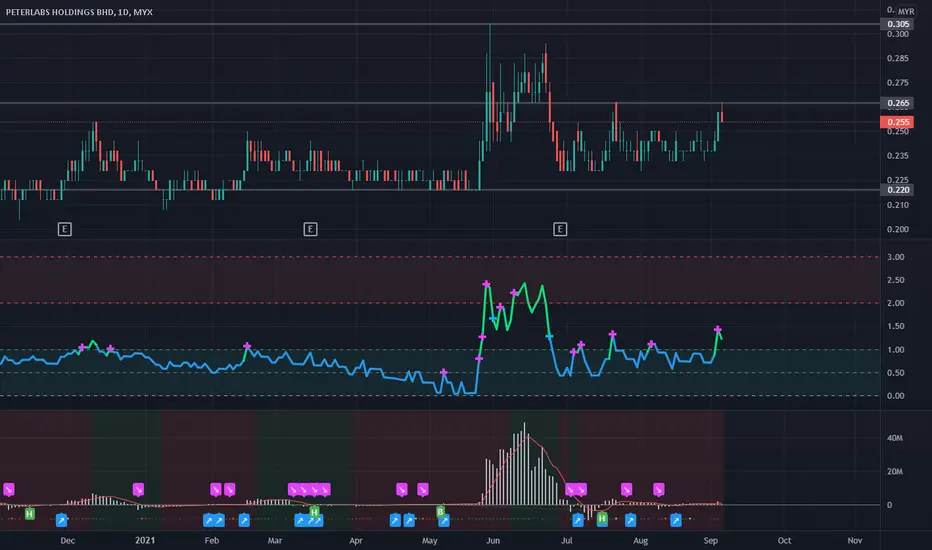
Task: Click the 0.285 price on the price scale
Action: pyautogui.click(x=898, y=58)
